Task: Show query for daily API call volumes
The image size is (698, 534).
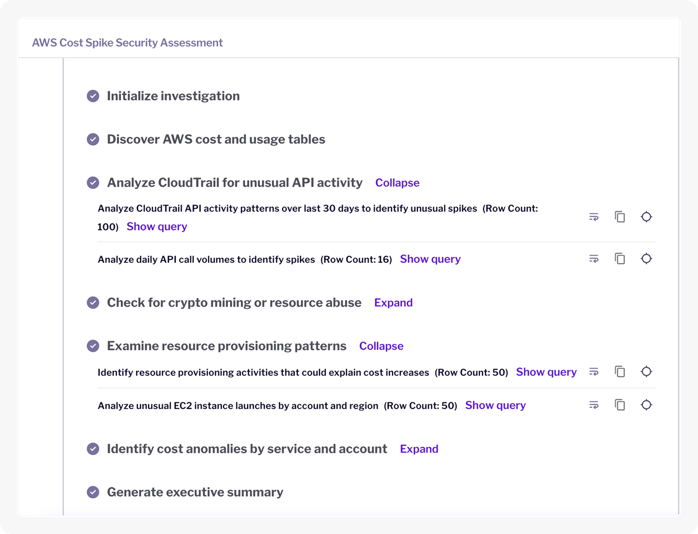Action: tap(430, 259)
